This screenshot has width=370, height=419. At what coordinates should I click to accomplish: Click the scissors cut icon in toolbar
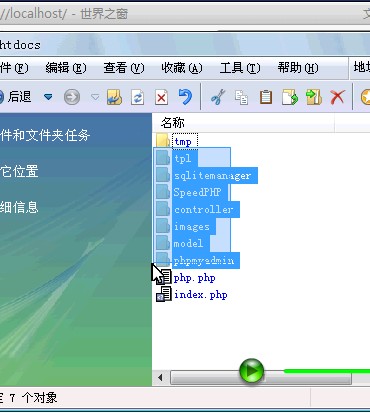(x=218, y=97)
